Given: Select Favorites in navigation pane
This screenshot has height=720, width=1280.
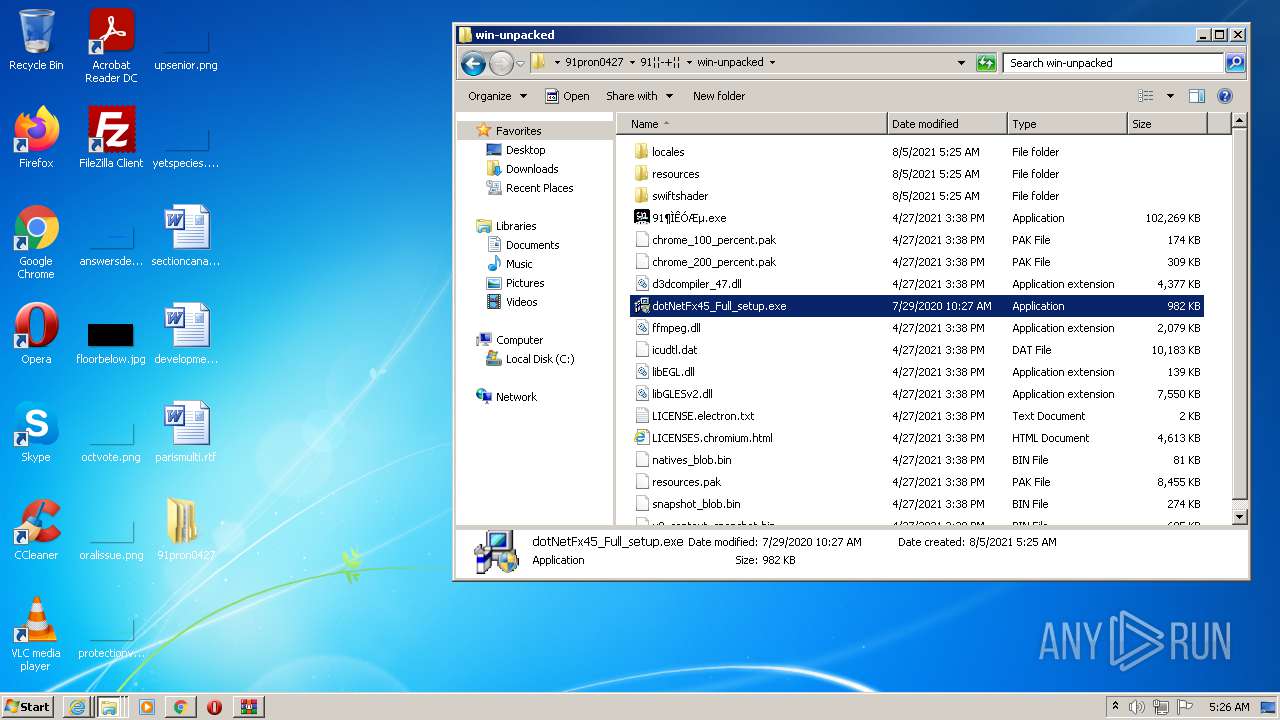Looking at the screenshot, I should [x=518, y=131].
